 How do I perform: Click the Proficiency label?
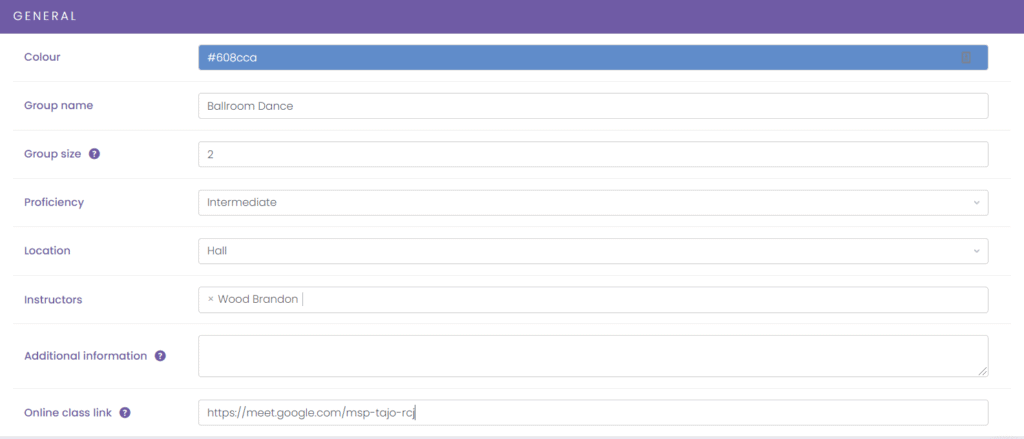54,203
